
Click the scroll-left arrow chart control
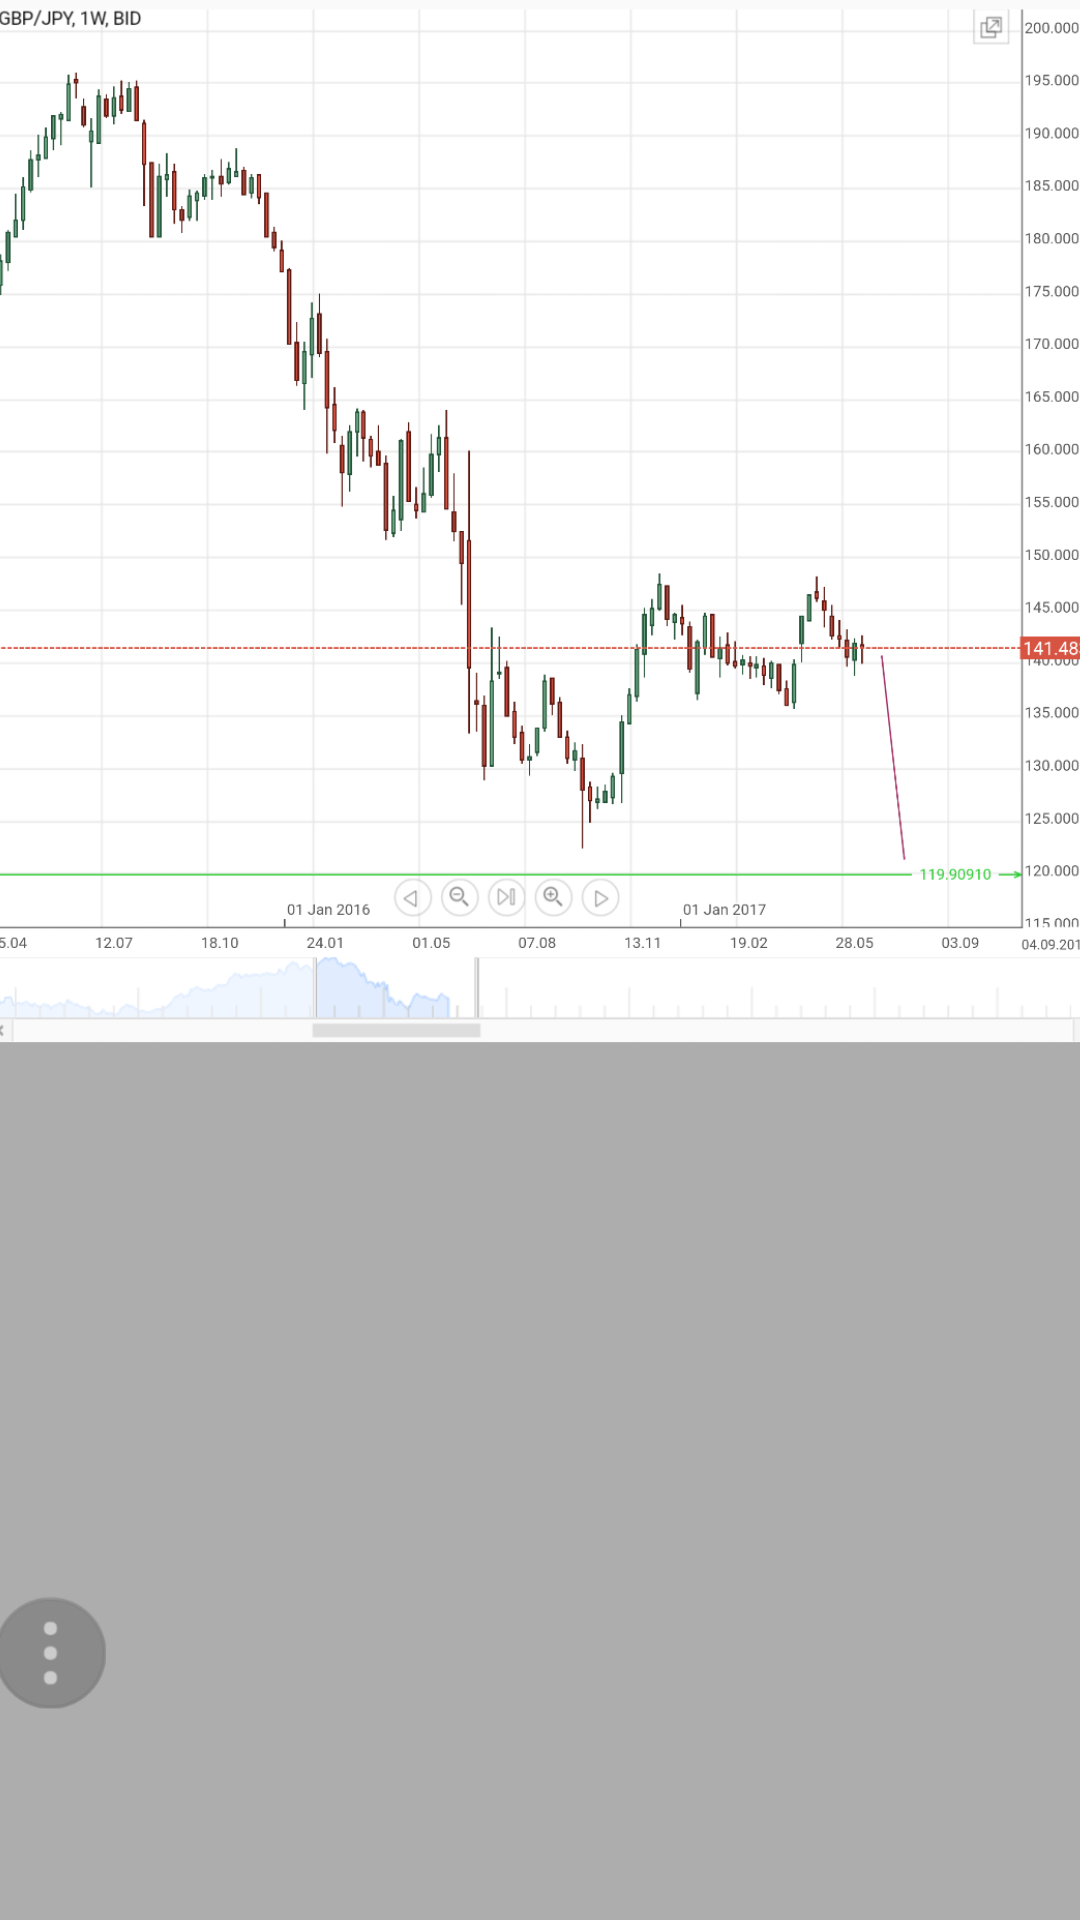tap(412, 898)
